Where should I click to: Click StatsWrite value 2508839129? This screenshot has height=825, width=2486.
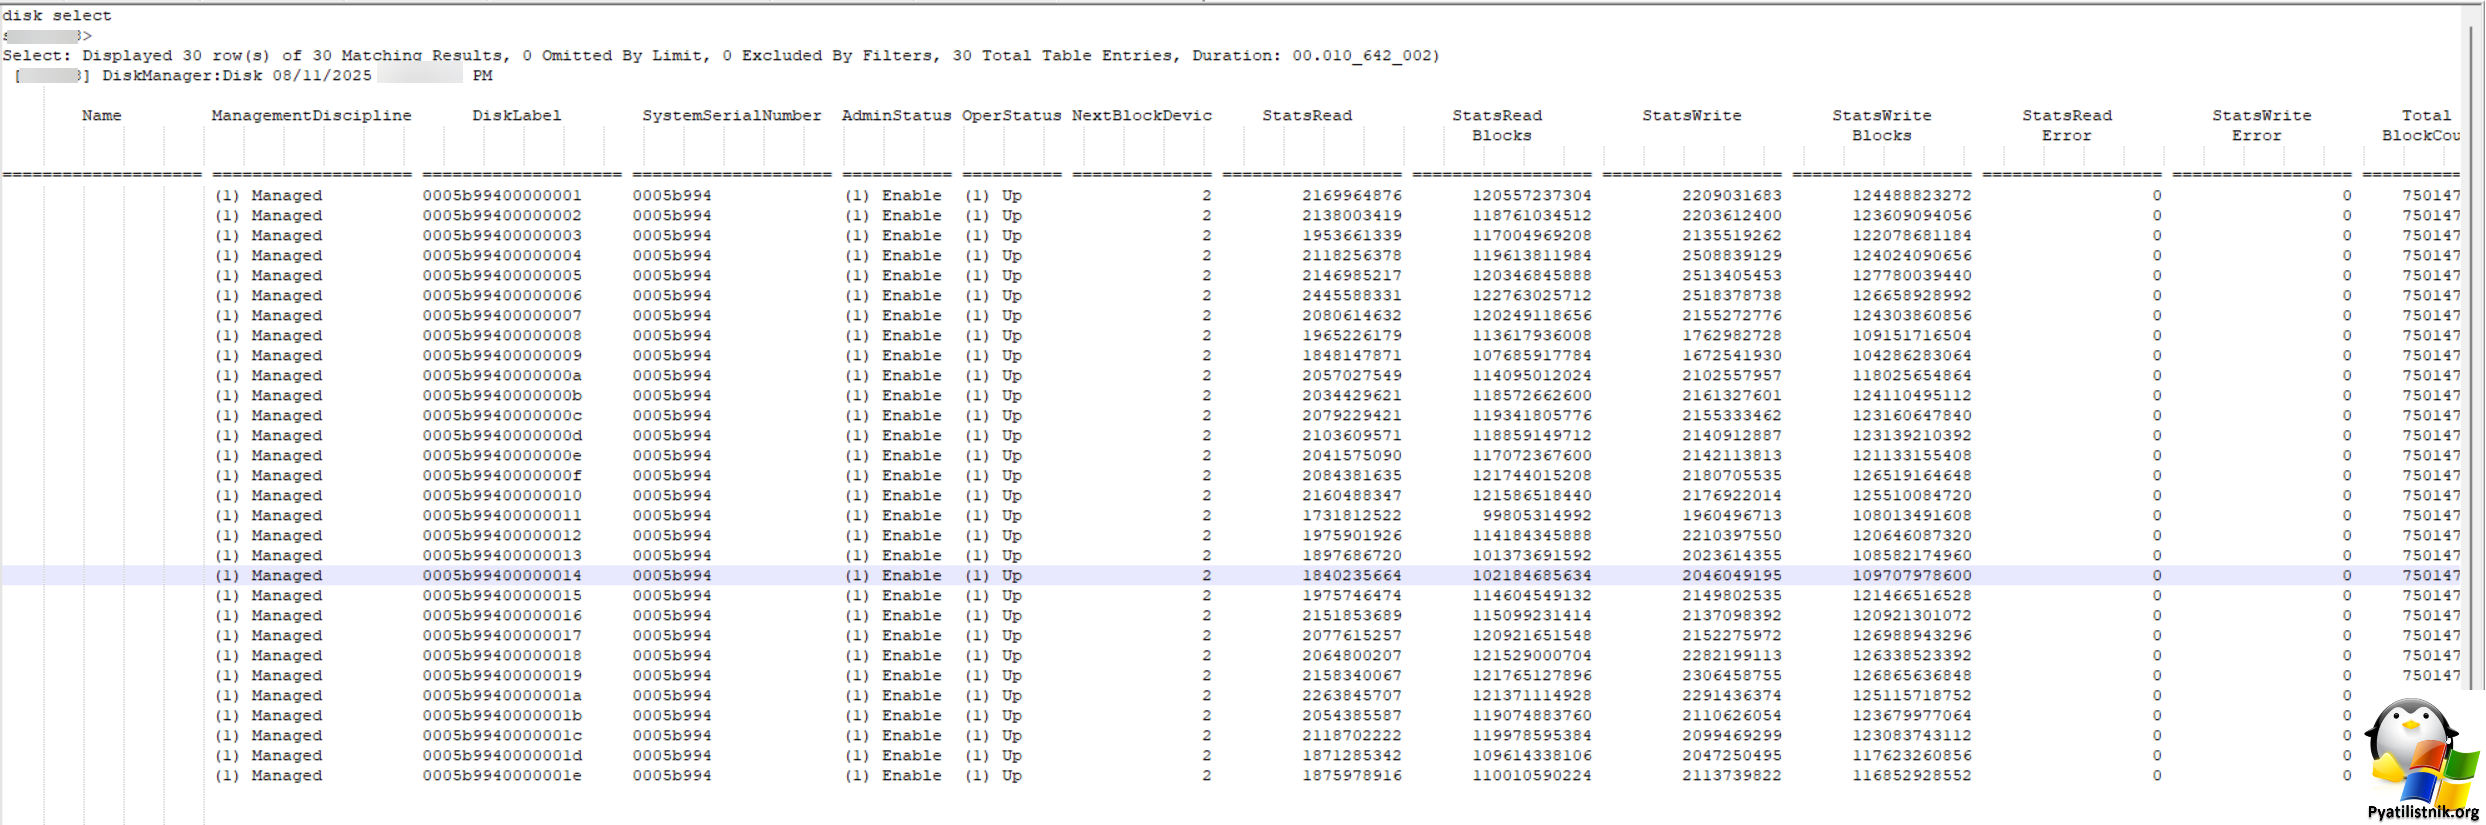(x=1732, y=256)
